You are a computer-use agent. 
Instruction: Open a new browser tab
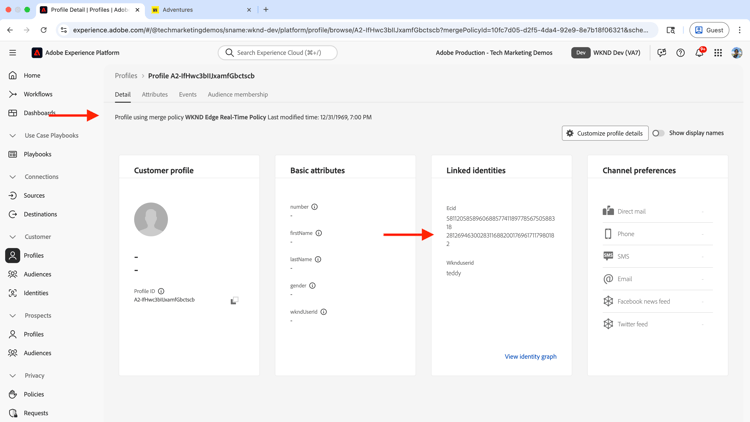[266, 10]
